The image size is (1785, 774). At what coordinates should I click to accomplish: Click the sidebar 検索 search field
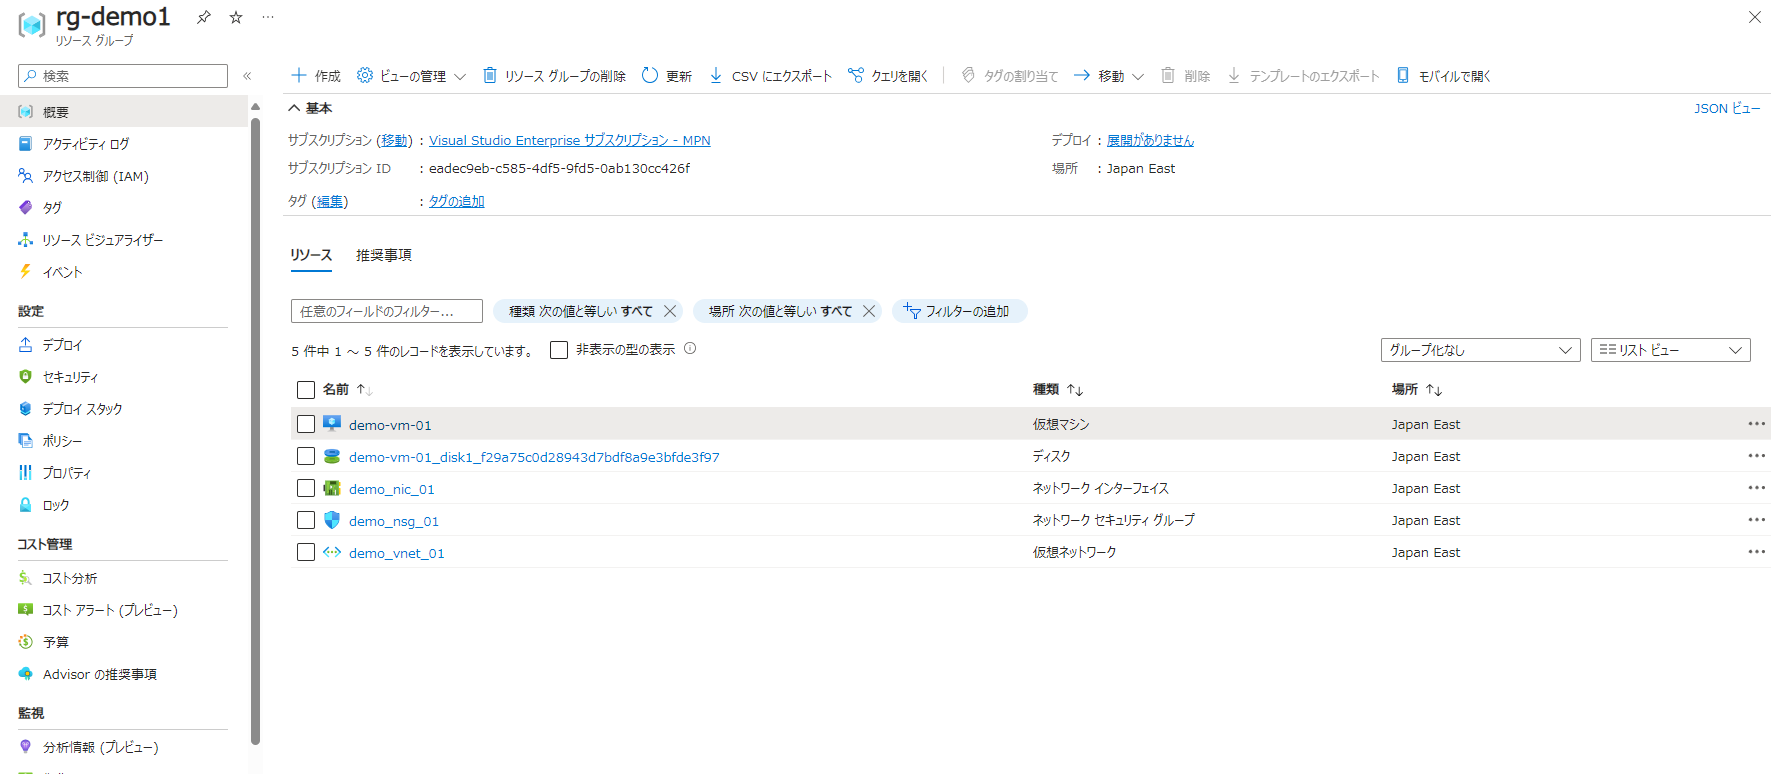click(x=123, y=76)
